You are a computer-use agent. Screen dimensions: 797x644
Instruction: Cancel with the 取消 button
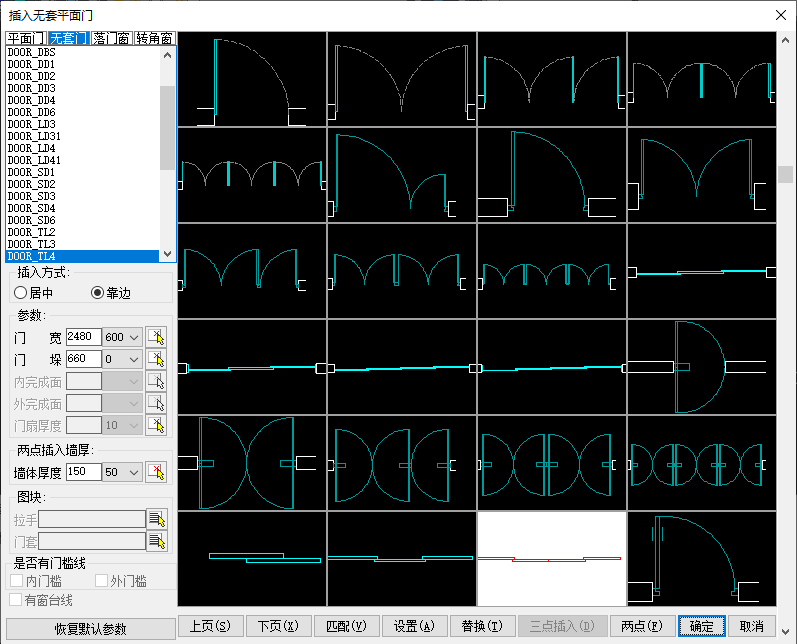[752, 626]
